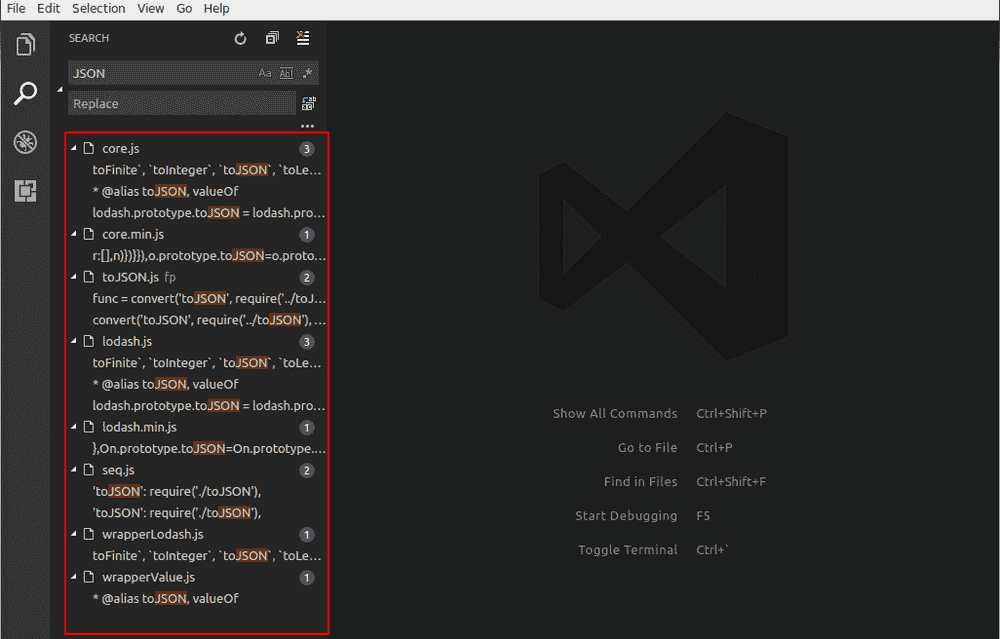Select the core.js file row
The width and height of the screenshot is (1000, 639).
[x=196, y=149]
